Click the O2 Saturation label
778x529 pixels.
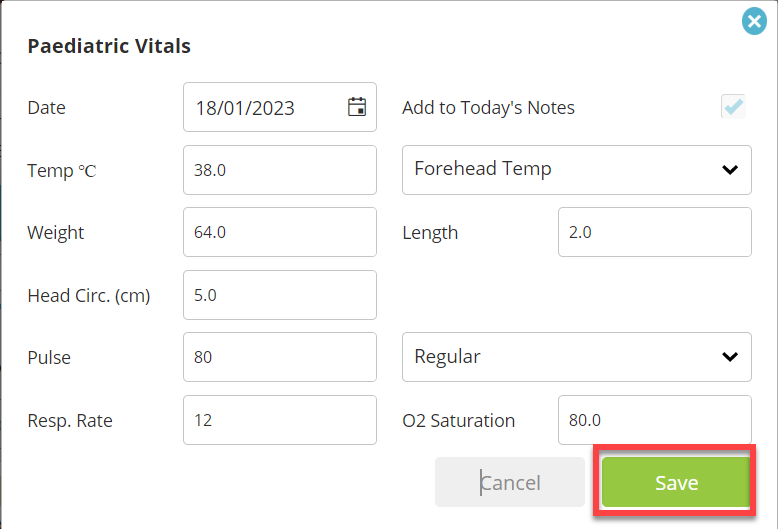coord(458,420)
